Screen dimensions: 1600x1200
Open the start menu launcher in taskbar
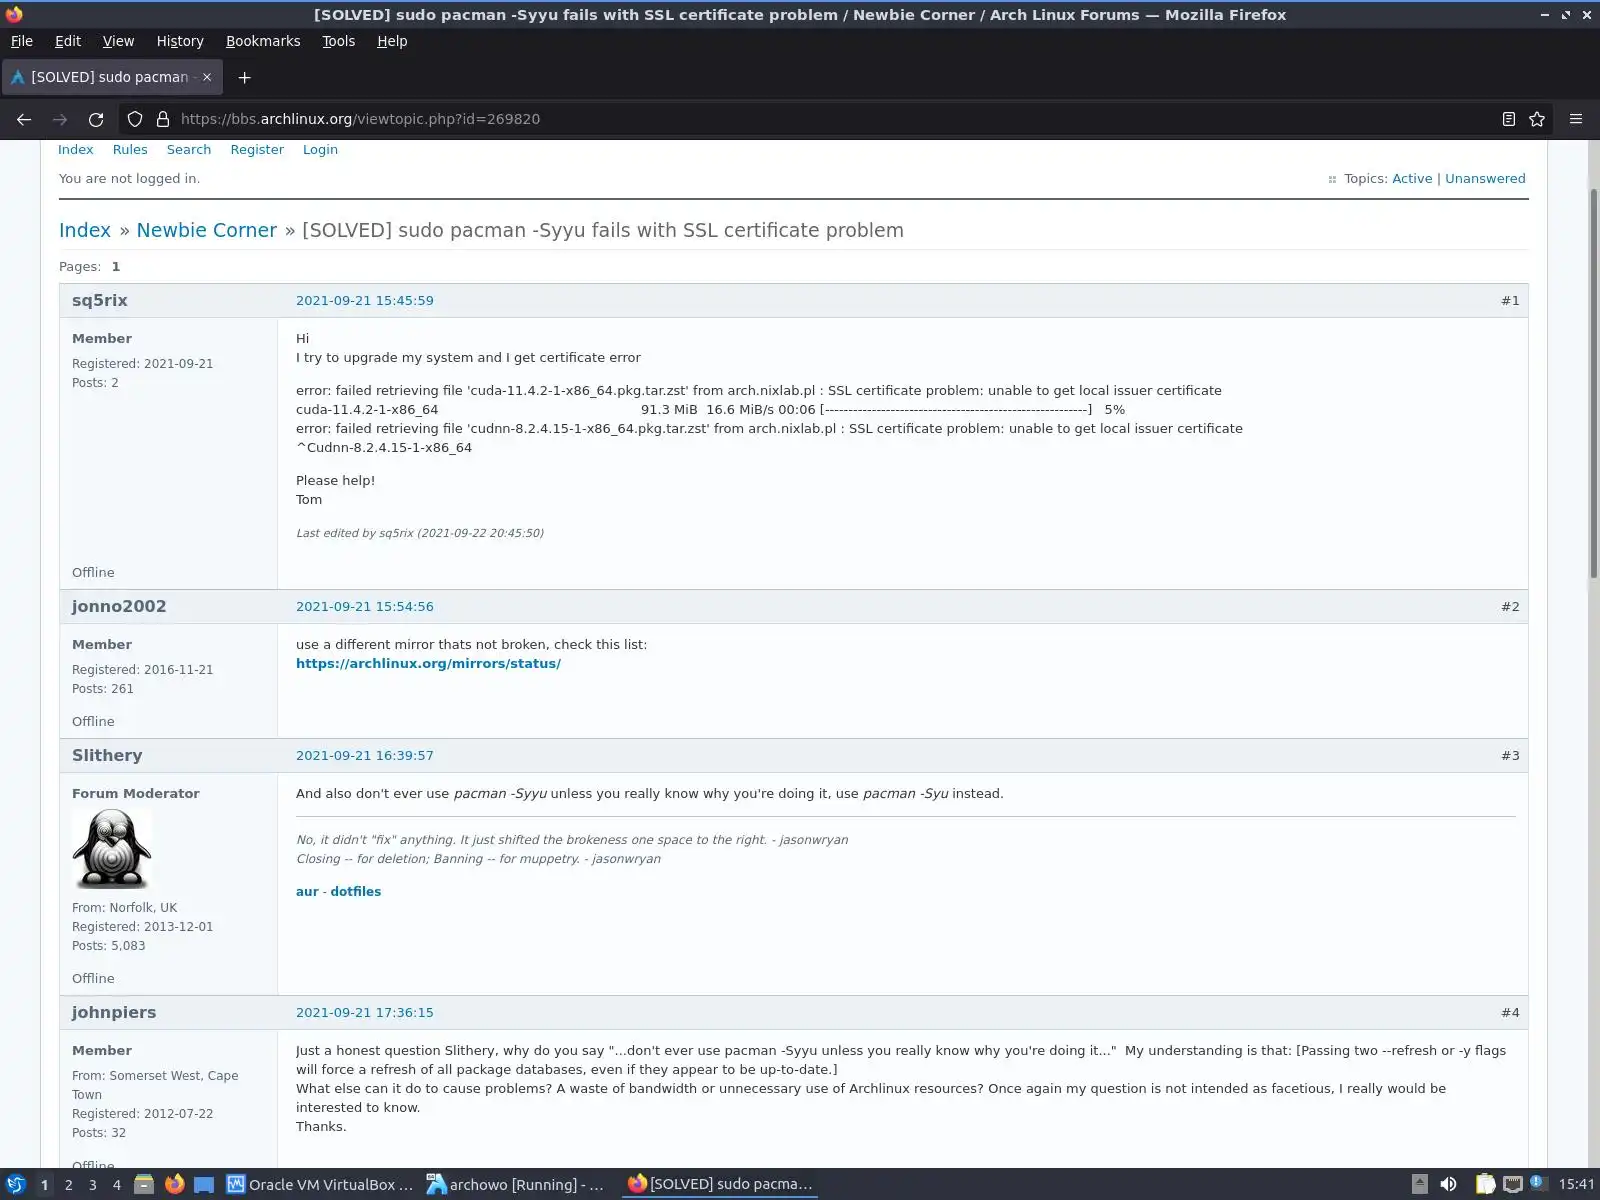coord(15,1184)
